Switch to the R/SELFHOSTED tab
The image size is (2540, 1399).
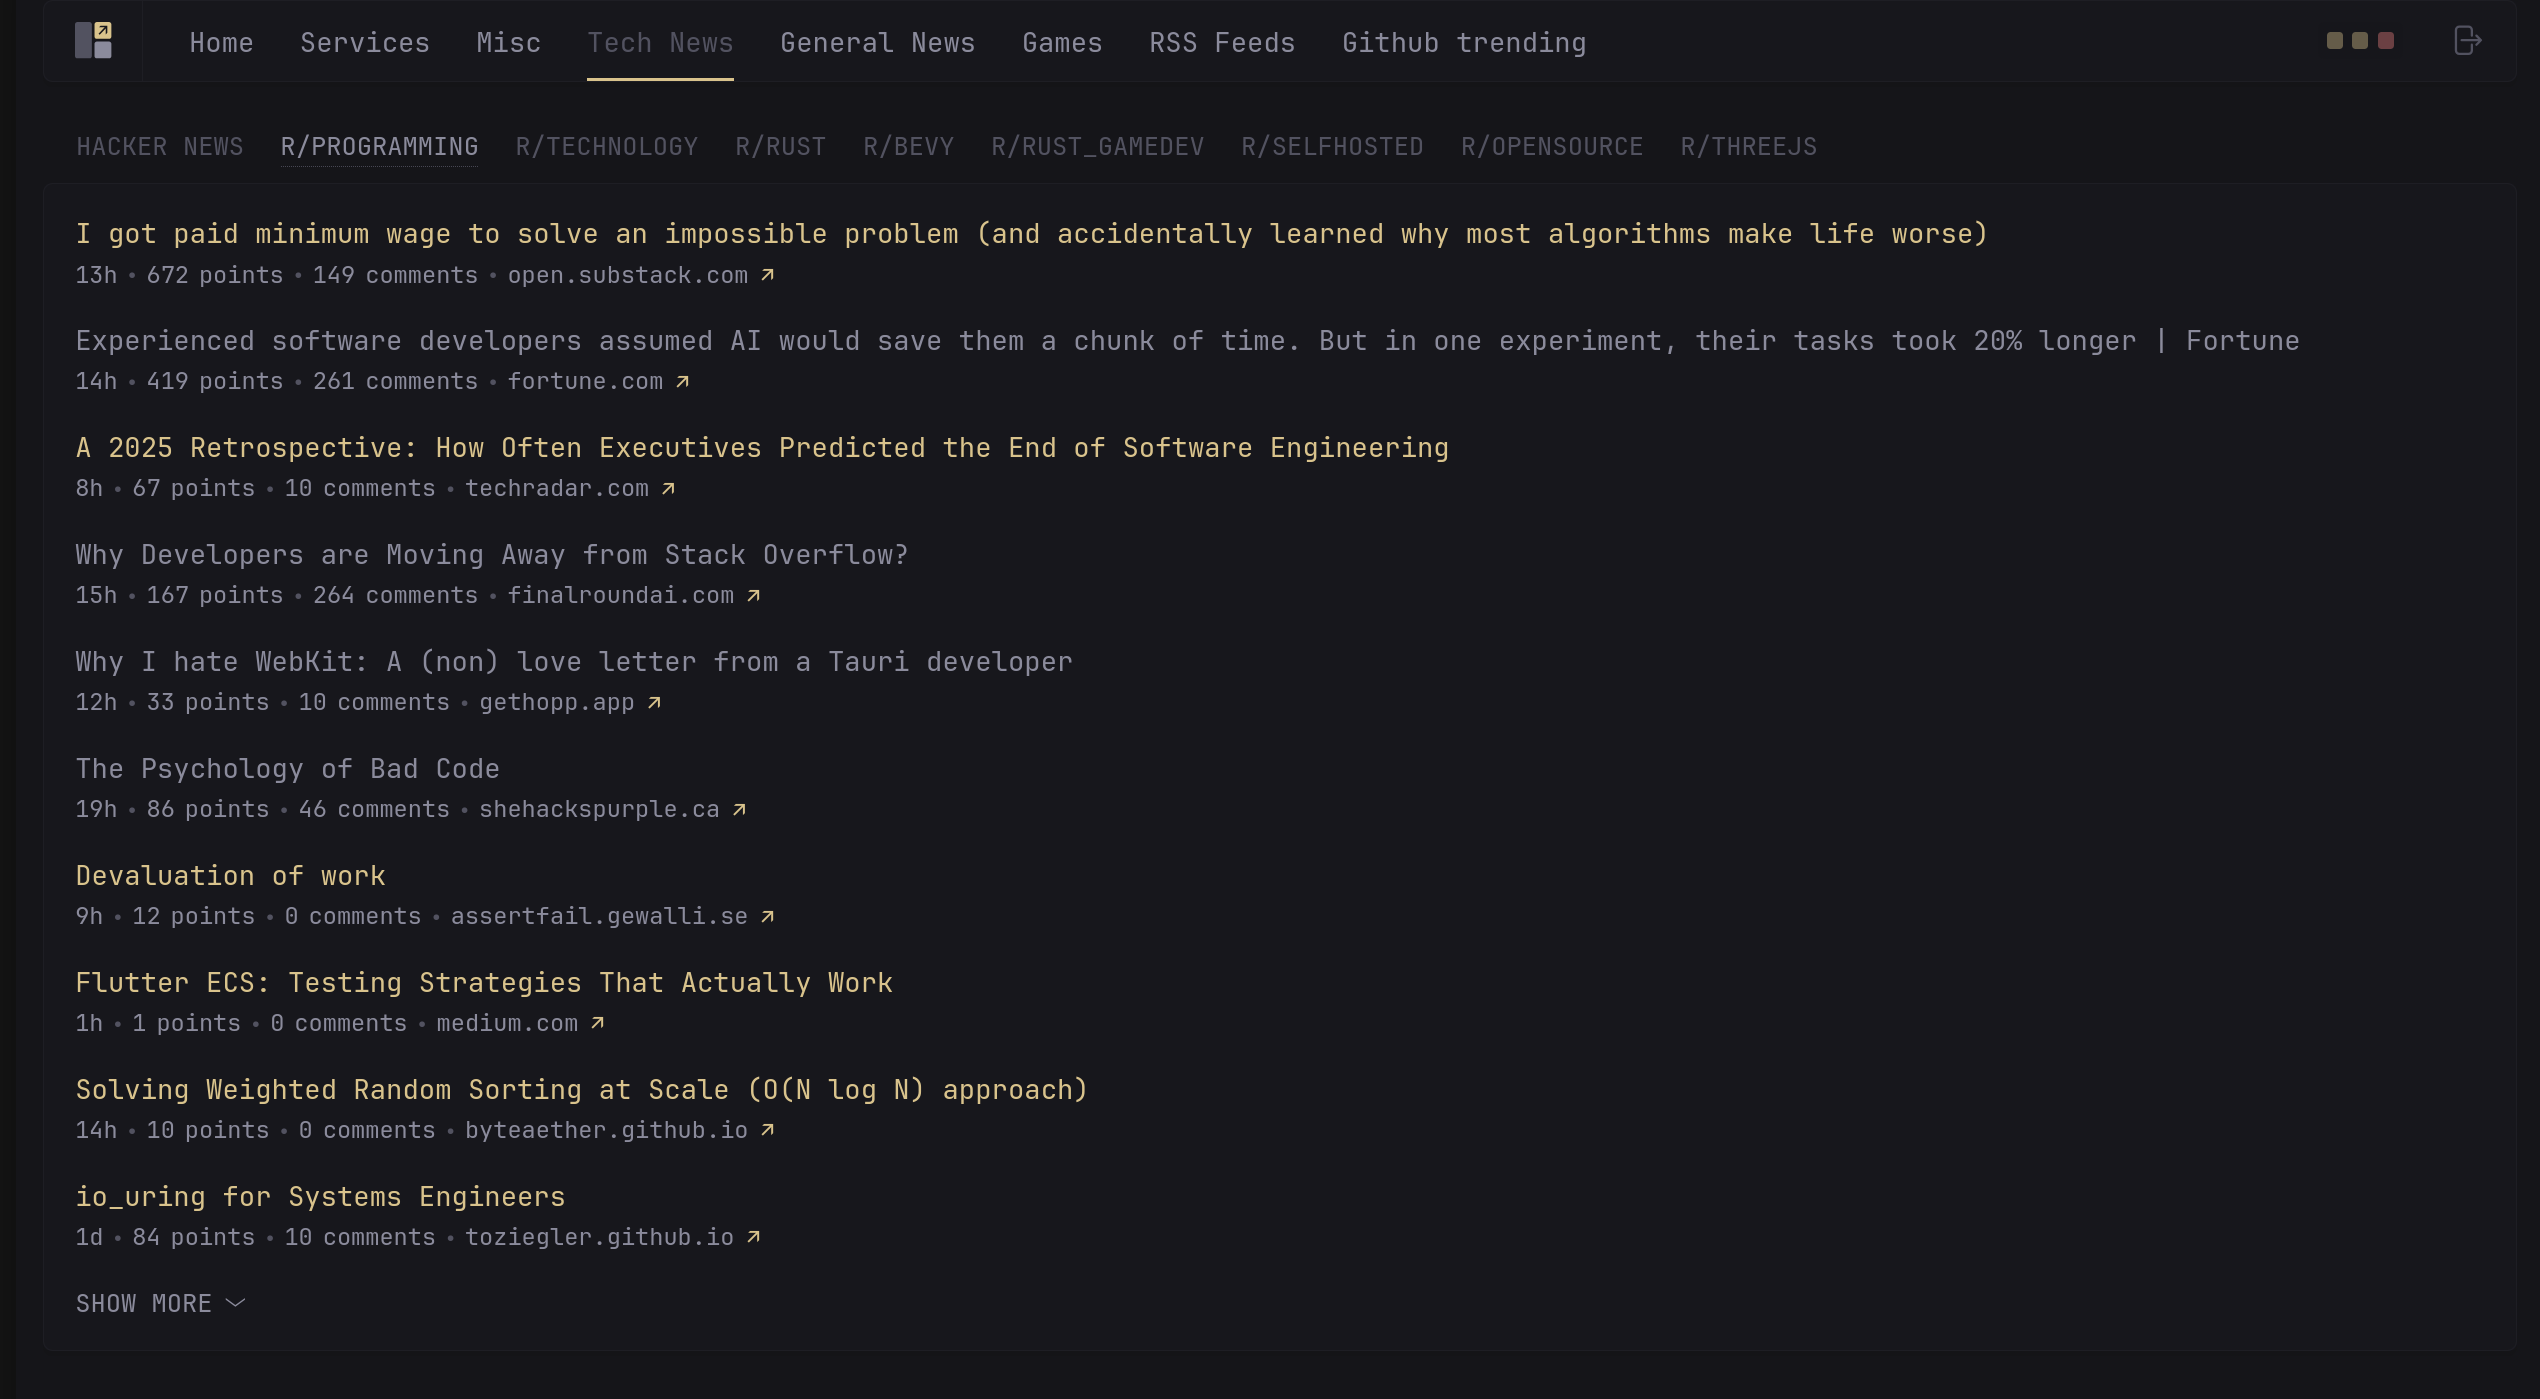tap(1332, 147)
